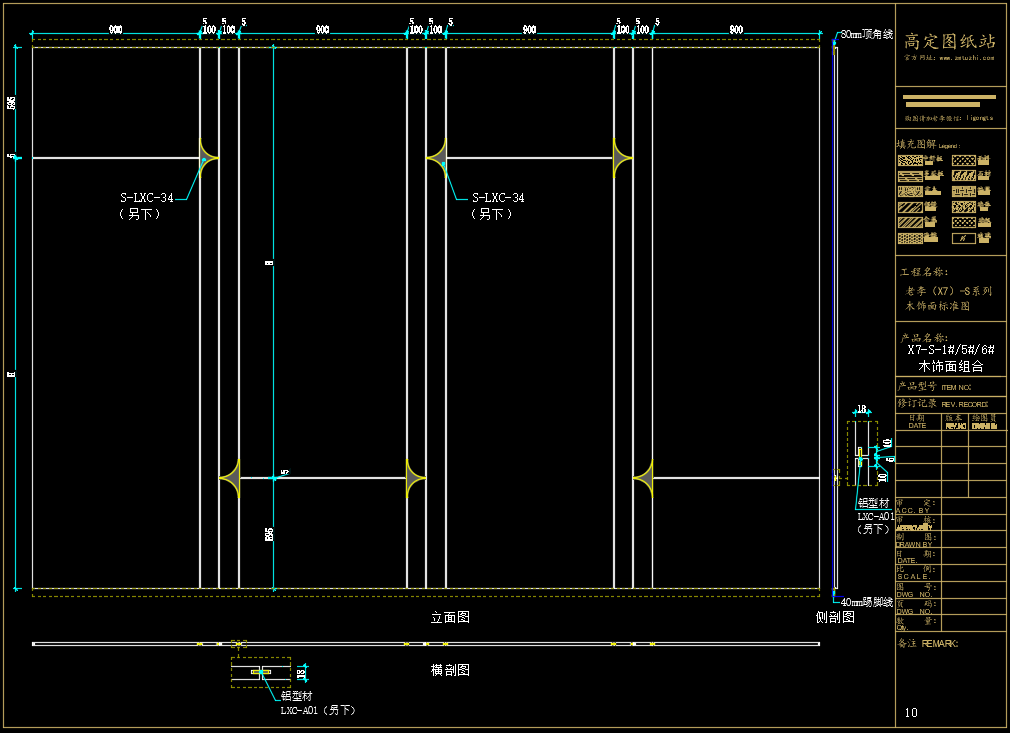Select the 横剖图 cross-section title
Image resolution: width=1010 pixels, height=733 pixels.
click(450, 670)
